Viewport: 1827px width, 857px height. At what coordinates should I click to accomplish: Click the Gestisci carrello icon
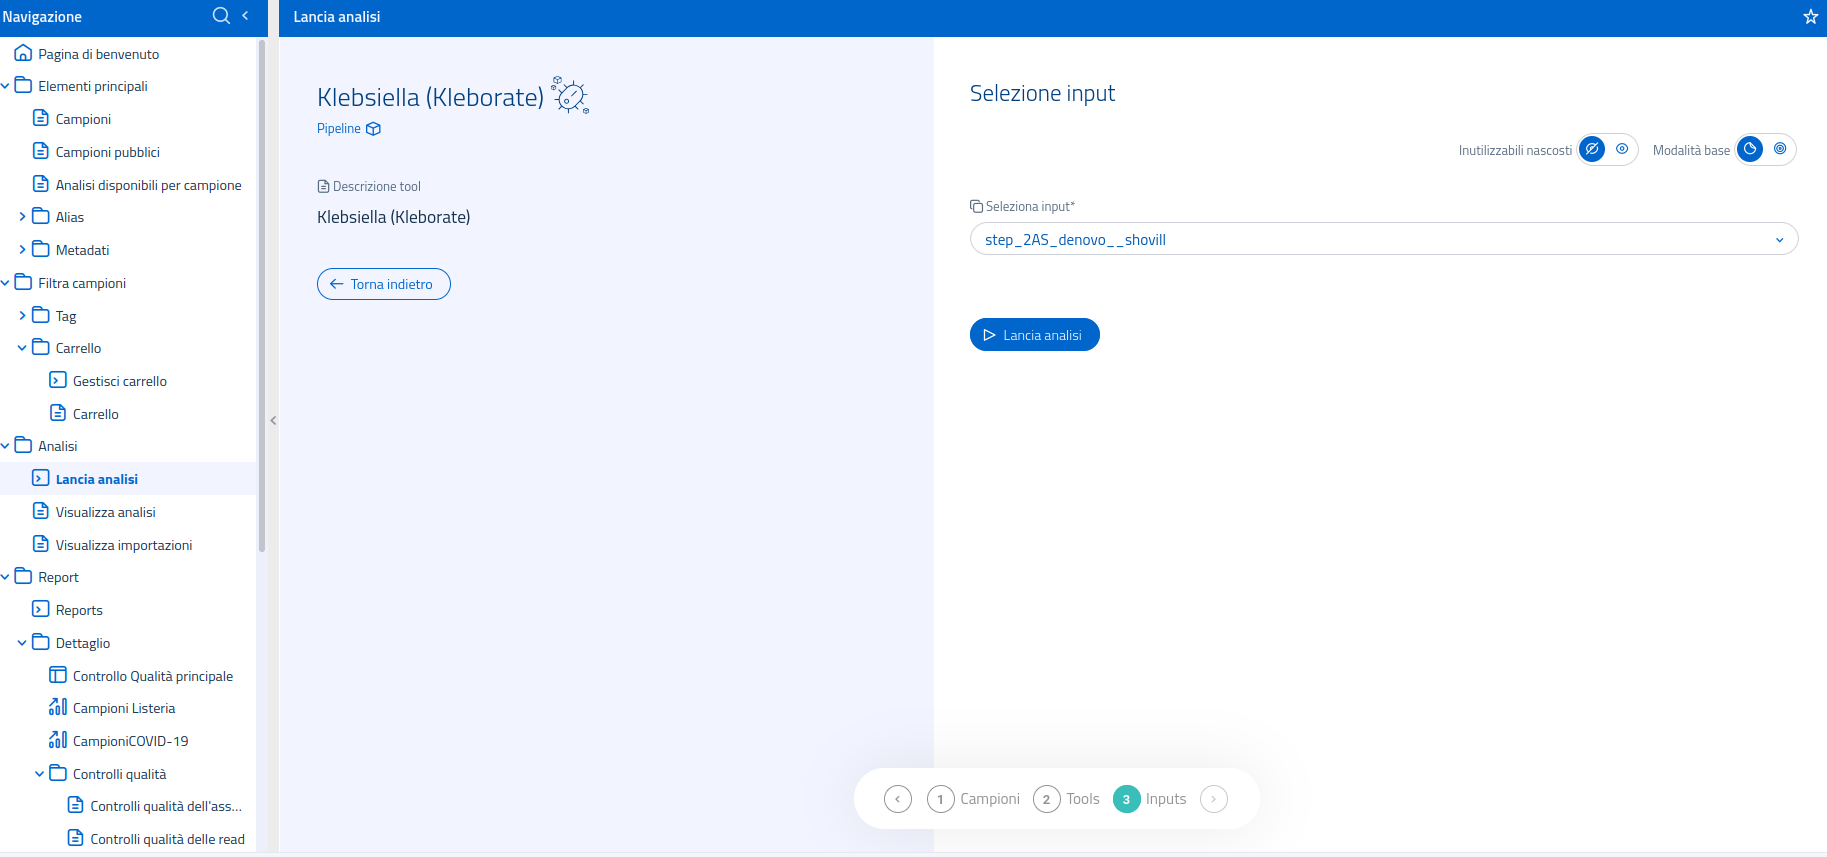coord(58,381)
